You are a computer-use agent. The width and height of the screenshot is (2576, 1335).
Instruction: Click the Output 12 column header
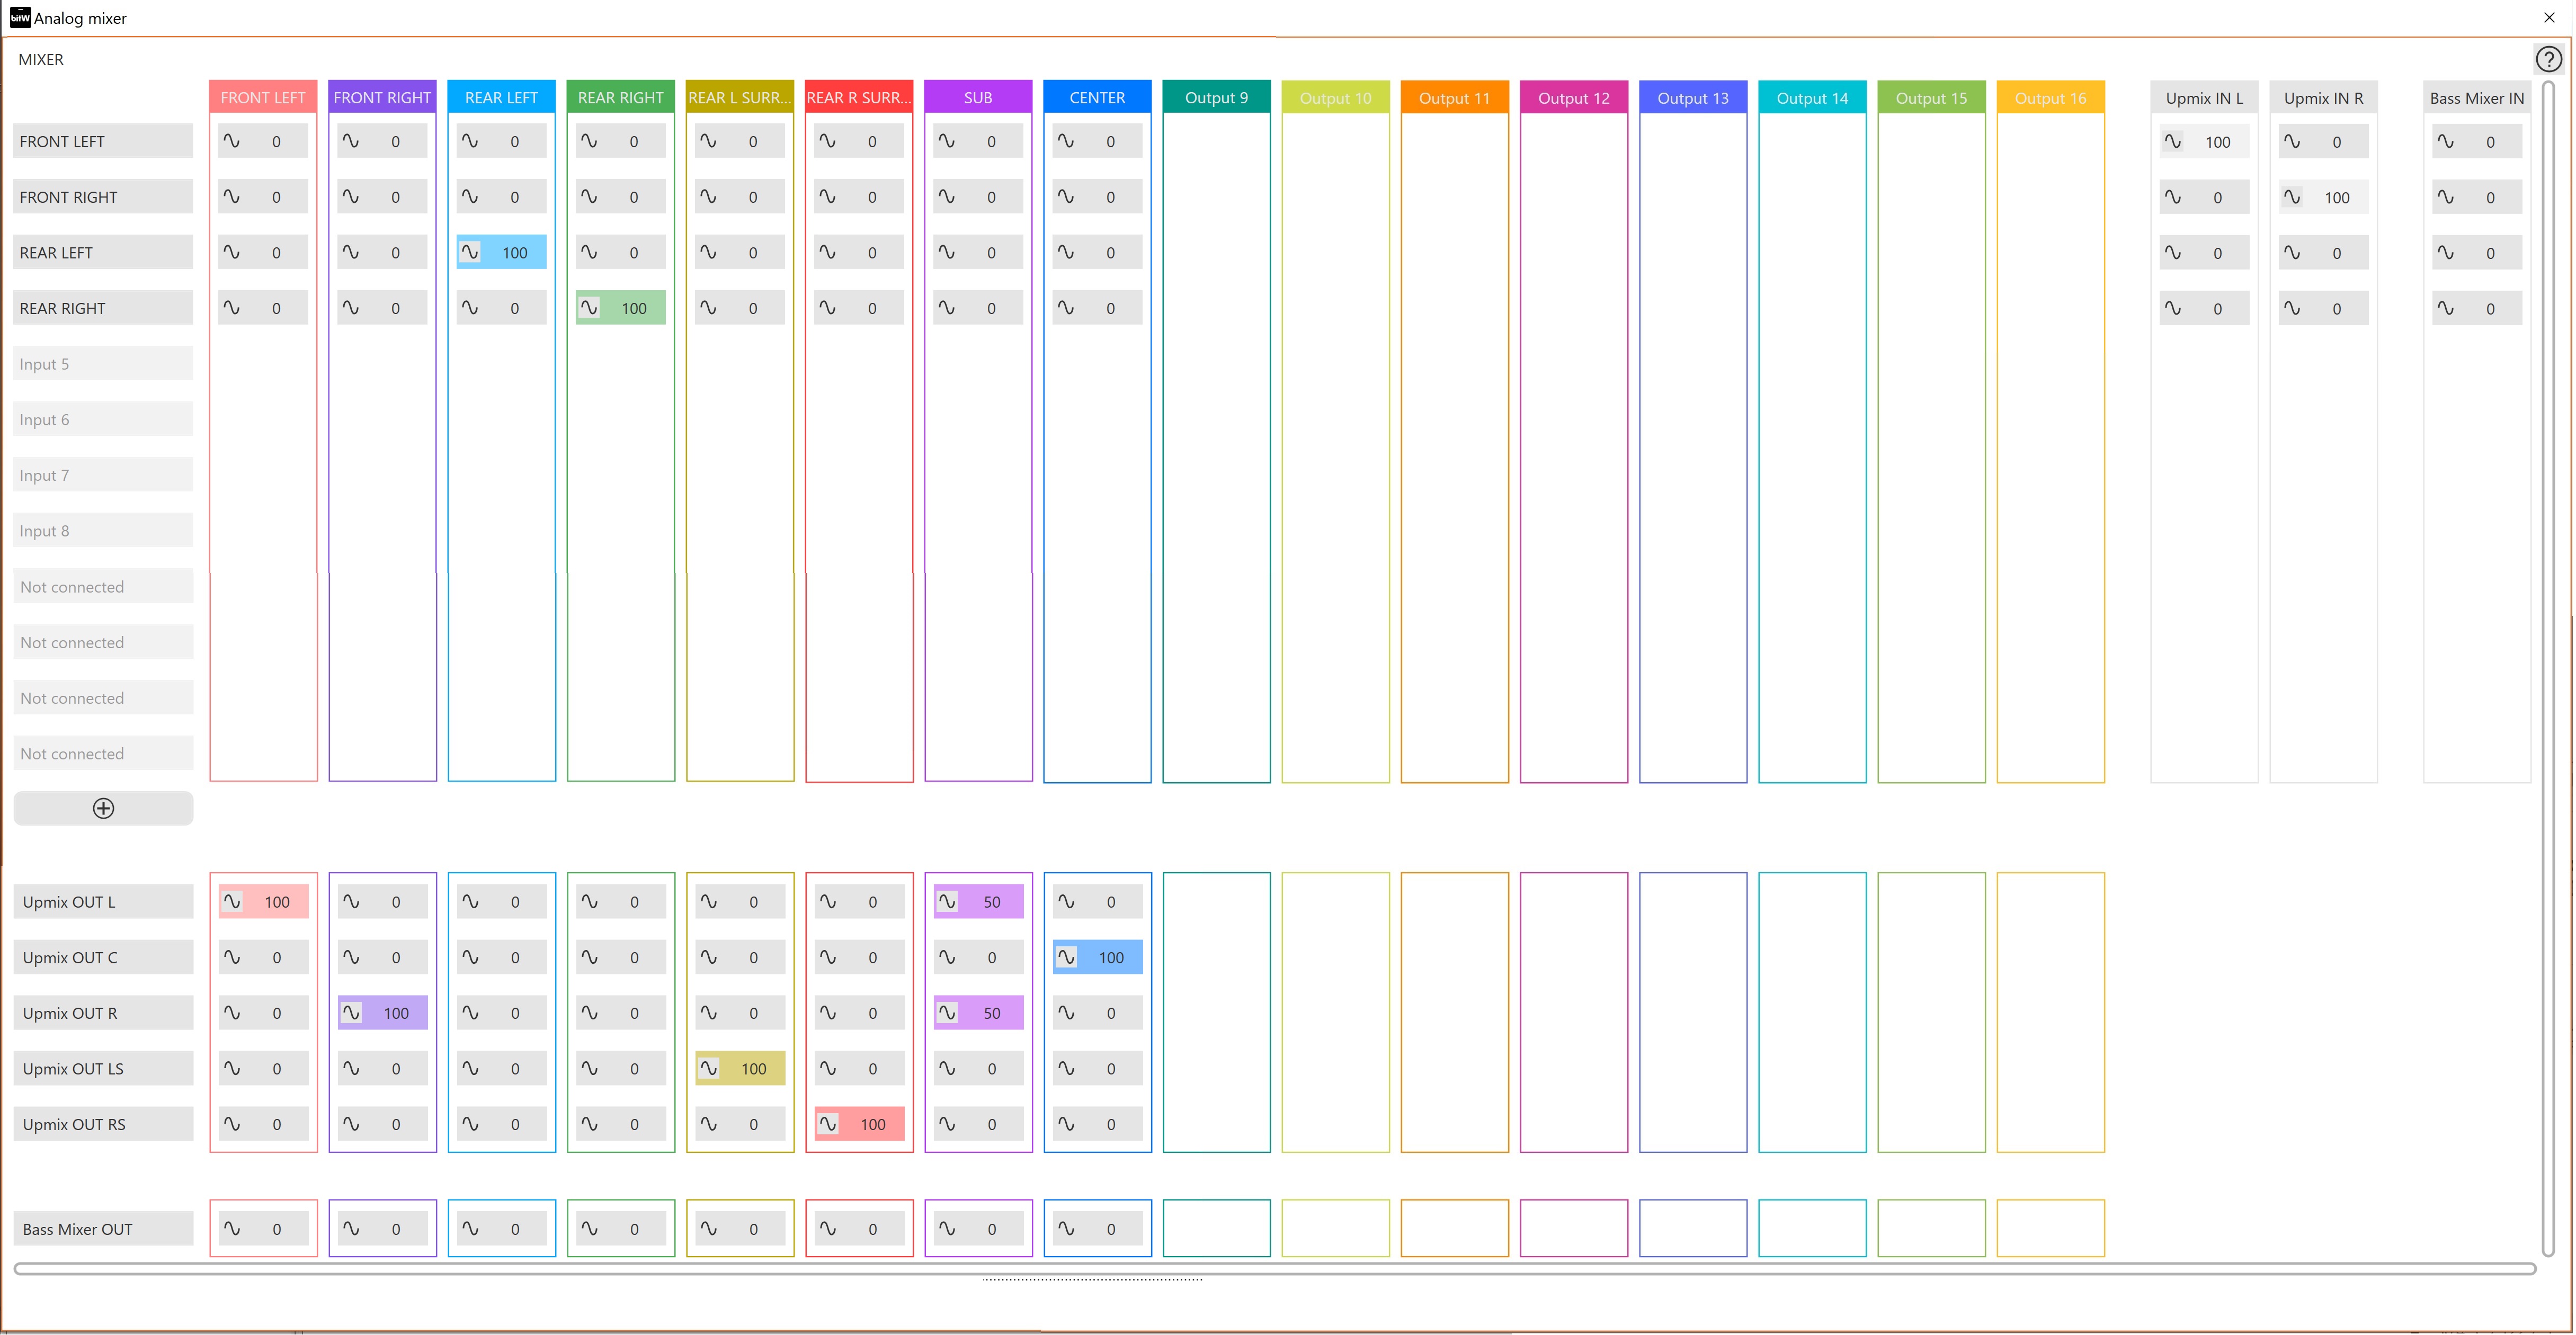1573,98
